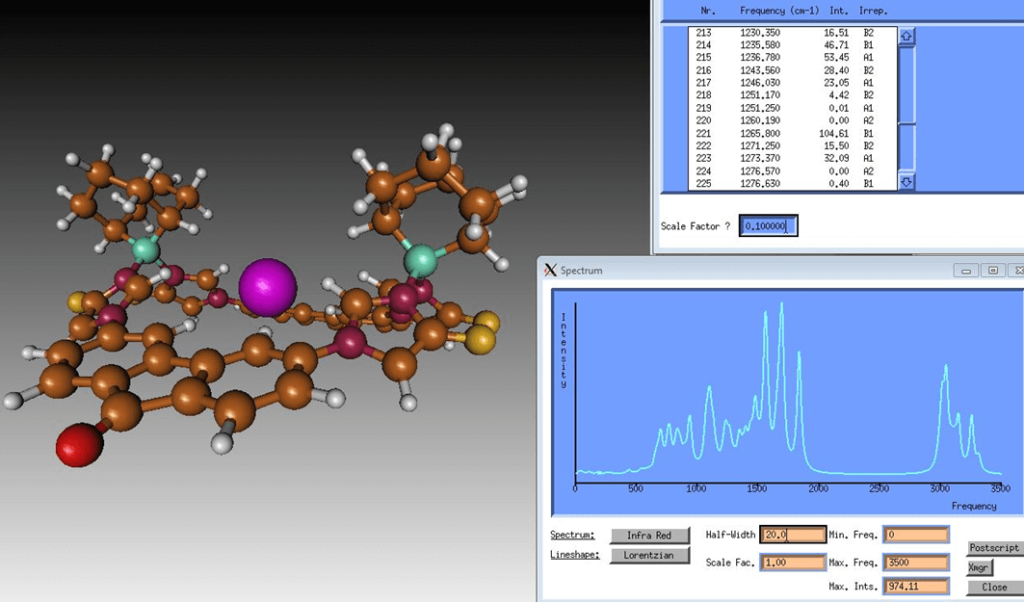This screenshot has width=1024, height=602.
Task: Open the Infra Red spectrum type selector
Action: pos(649,535)
